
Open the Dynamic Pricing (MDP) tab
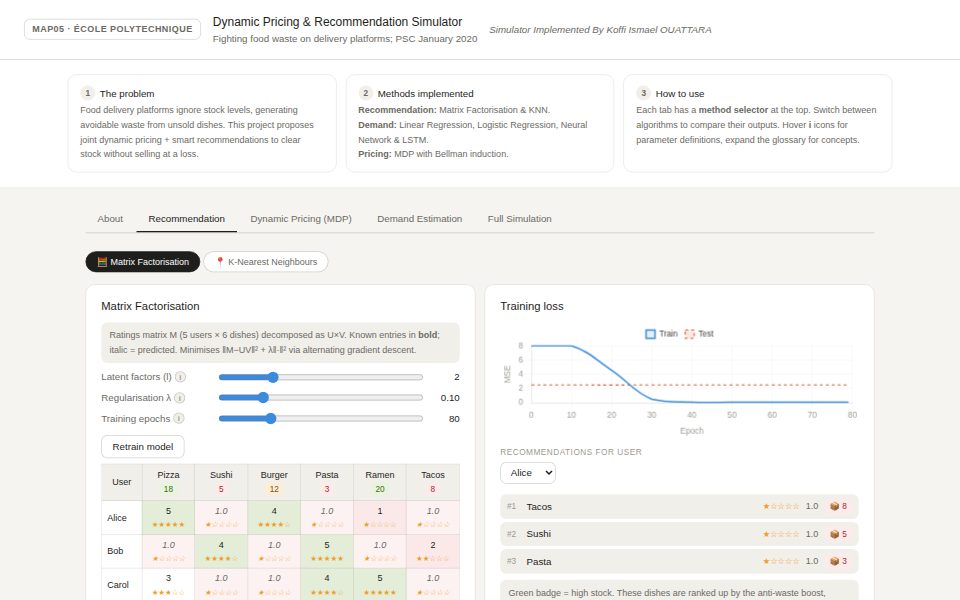click(x=301, y=219)
